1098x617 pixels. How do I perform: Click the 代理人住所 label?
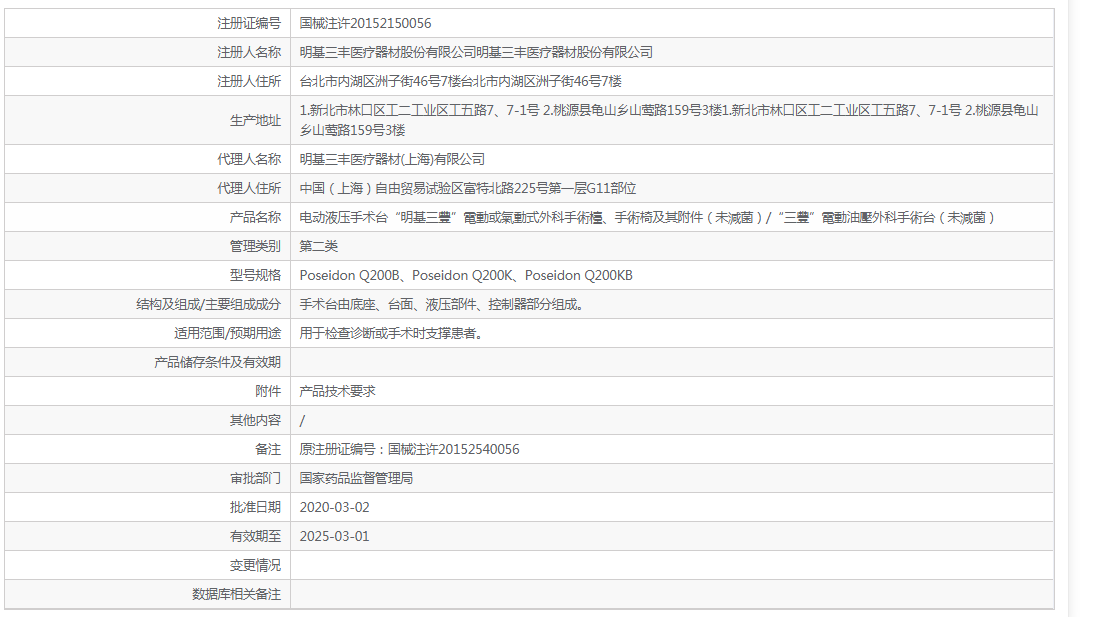point(249,188)
